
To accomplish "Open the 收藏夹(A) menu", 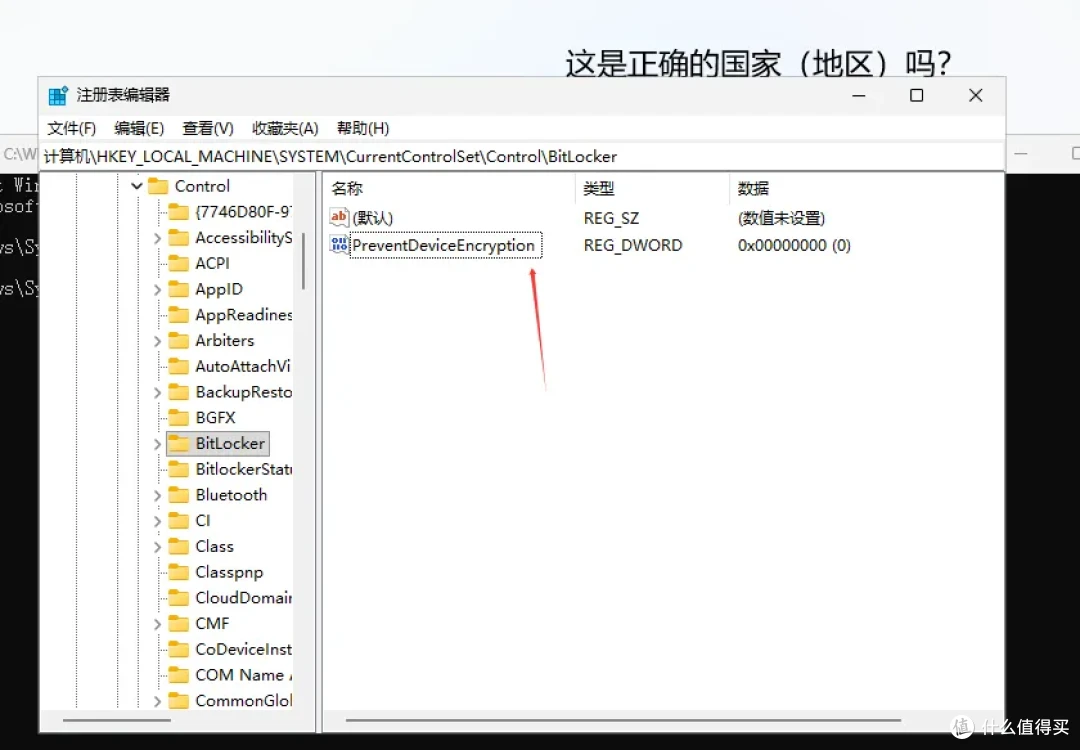I will coord(284,129).
